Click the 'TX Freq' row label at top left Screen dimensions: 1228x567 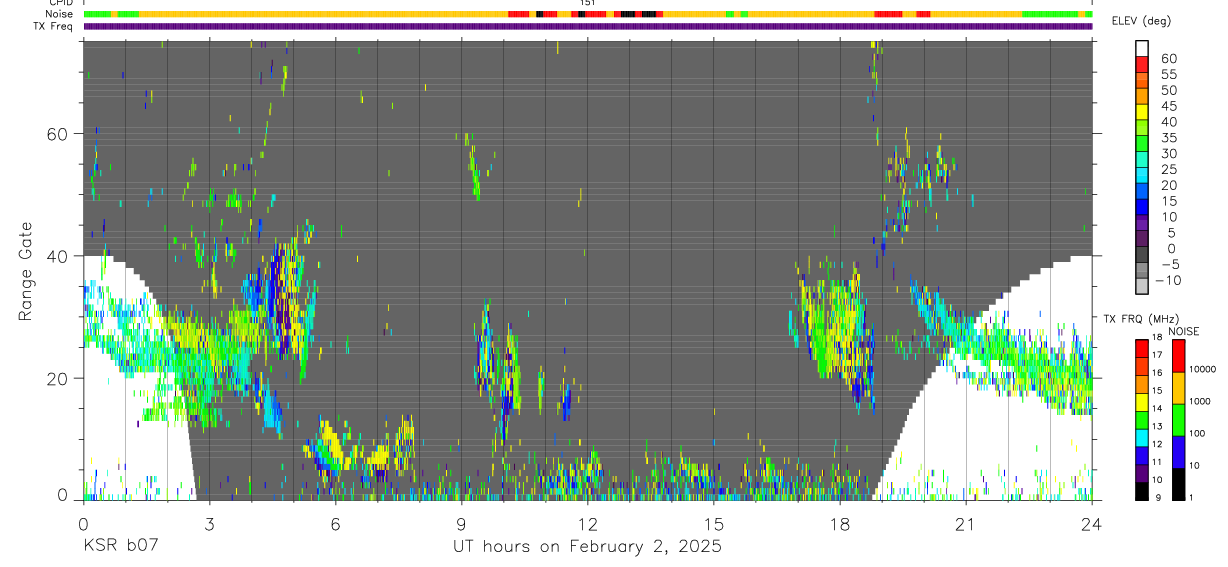(54, 26)
